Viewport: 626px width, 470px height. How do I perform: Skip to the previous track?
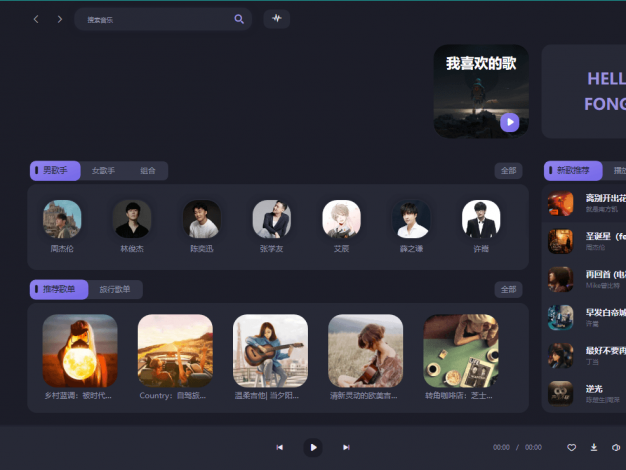[280, 447]
